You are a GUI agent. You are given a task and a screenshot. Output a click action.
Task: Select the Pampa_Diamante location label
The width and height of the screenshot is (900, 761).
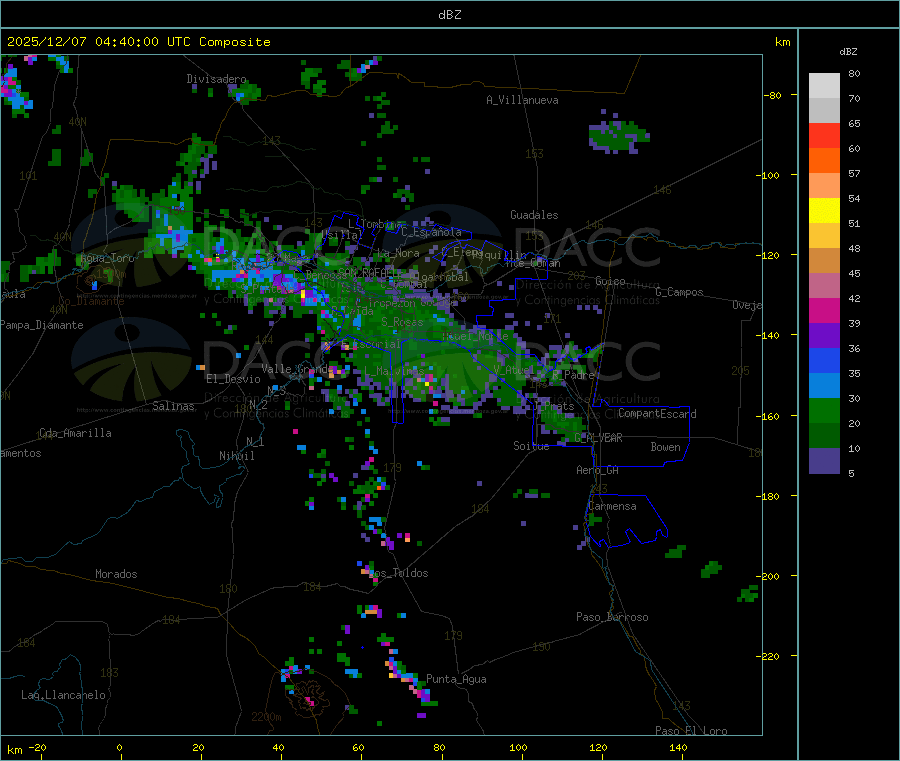pos(42,325)
